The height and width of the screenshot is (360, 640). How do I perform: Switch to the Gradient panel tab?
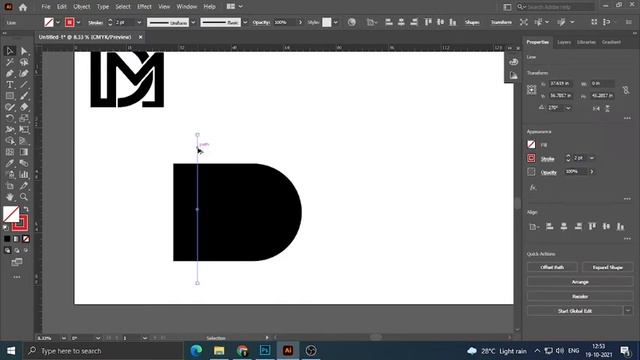pos(611,42)
